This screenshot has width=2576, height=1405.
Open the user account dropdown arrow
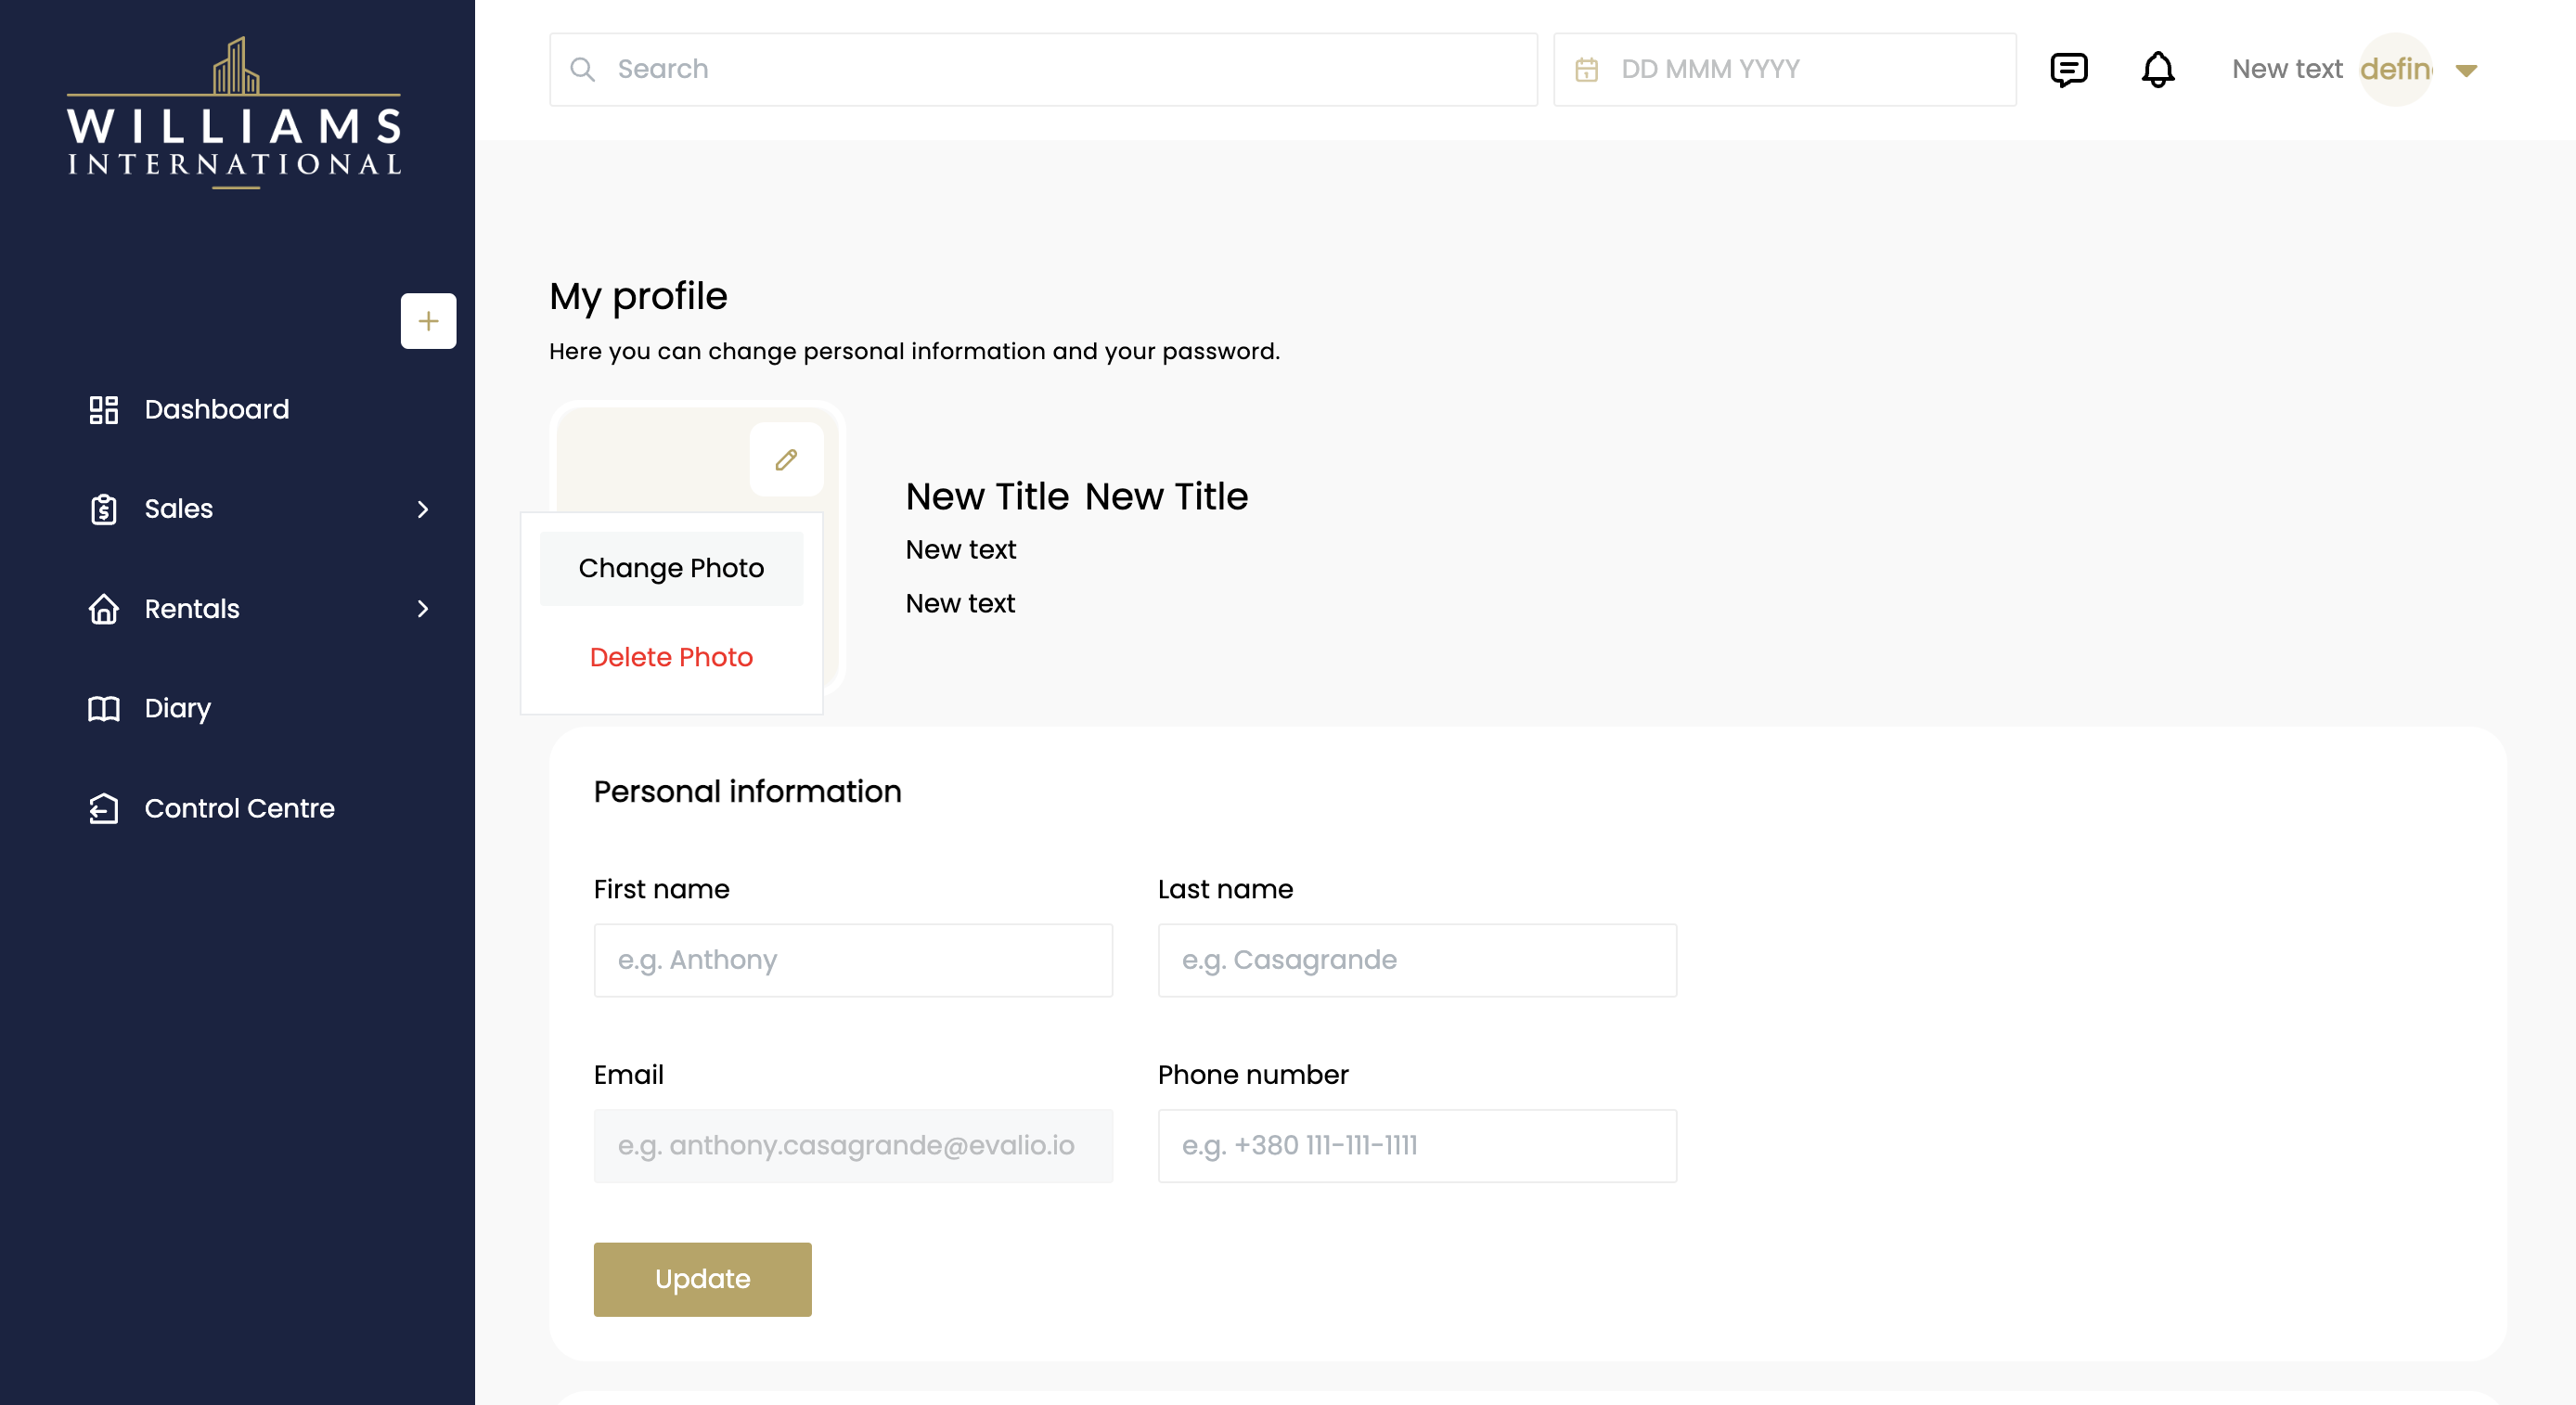2466,70
